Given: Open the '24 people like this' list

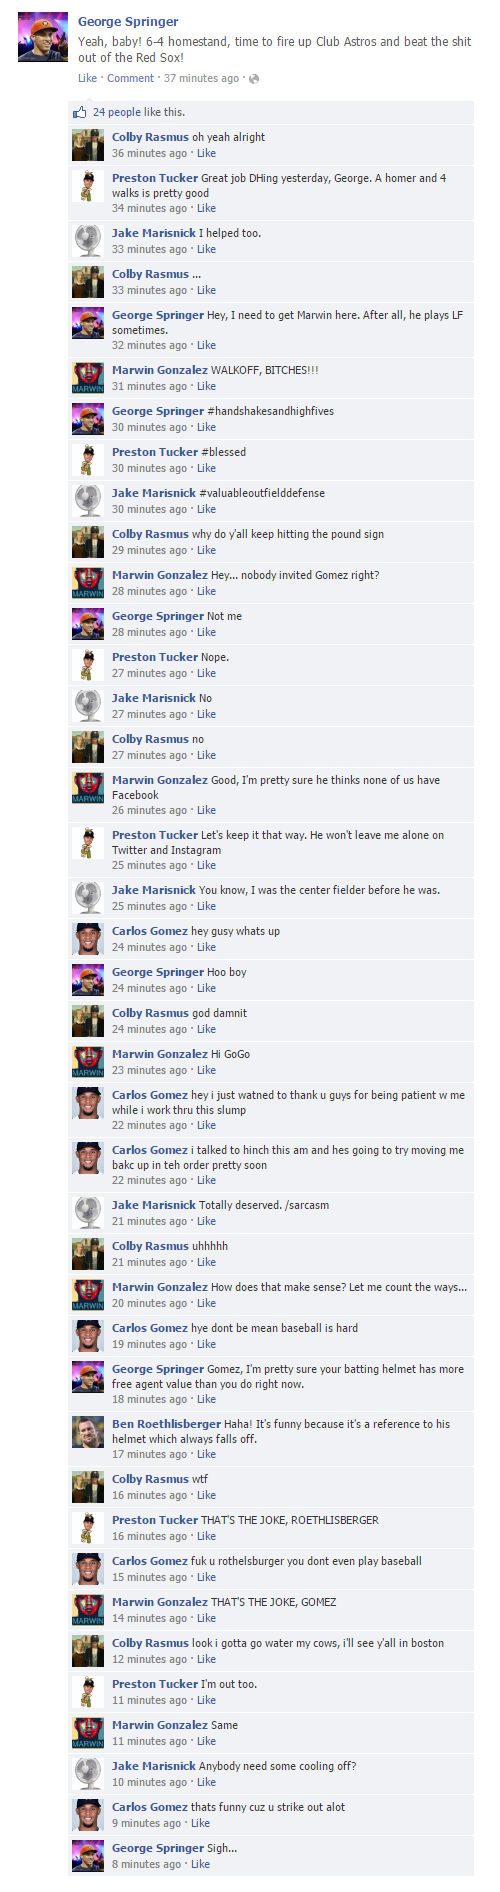Looking at the screenshot, I should pos(139,112).
